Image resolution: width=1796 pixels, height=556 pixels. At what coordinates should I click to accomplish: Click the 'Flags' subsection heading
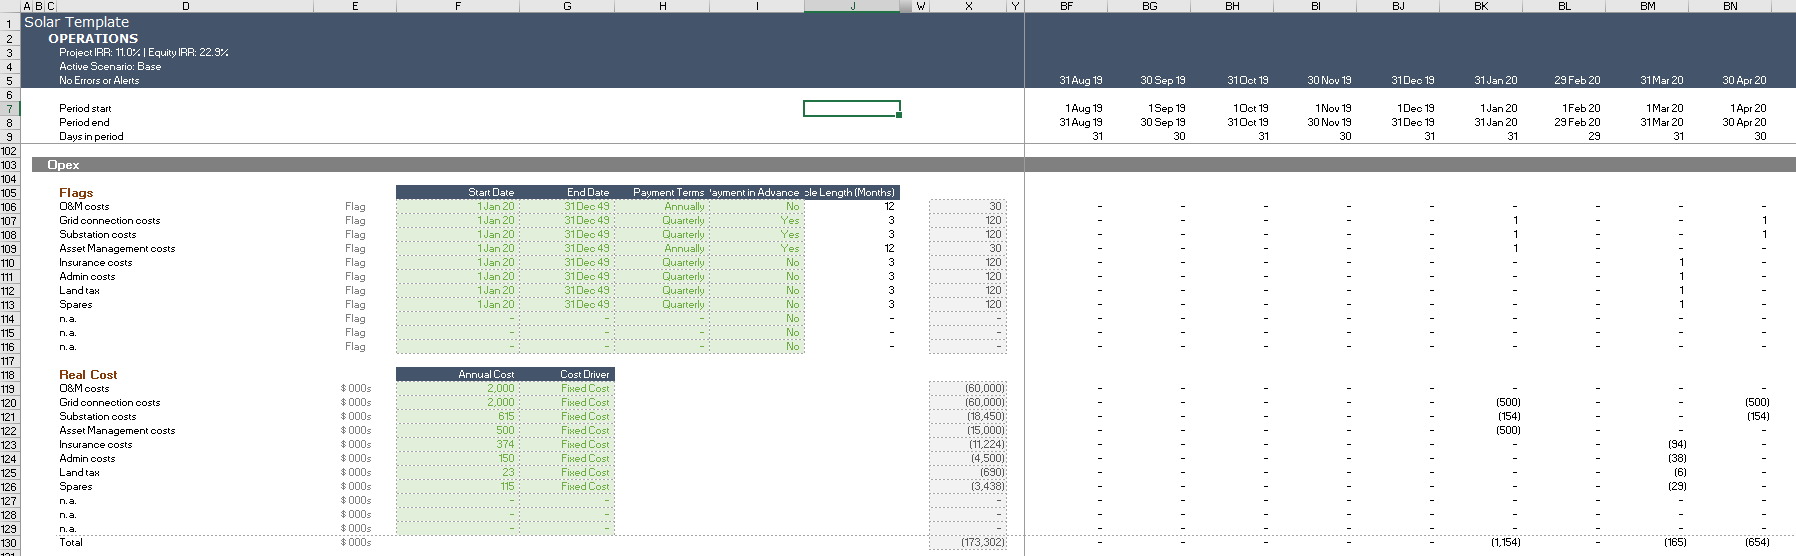click(x=76, y=193)
